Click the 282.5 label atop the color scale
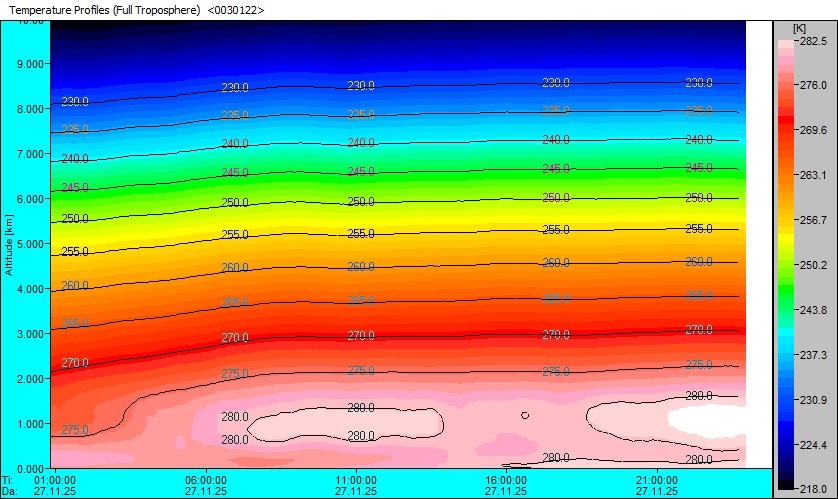Viewport: 838px width, 499px height. 810,42
